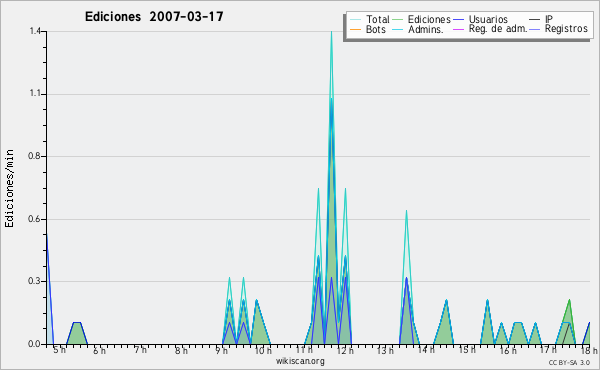Viewport: 600px width, 370px height.
Task: Select the Usuarios legend label
Action: point(488,19)
